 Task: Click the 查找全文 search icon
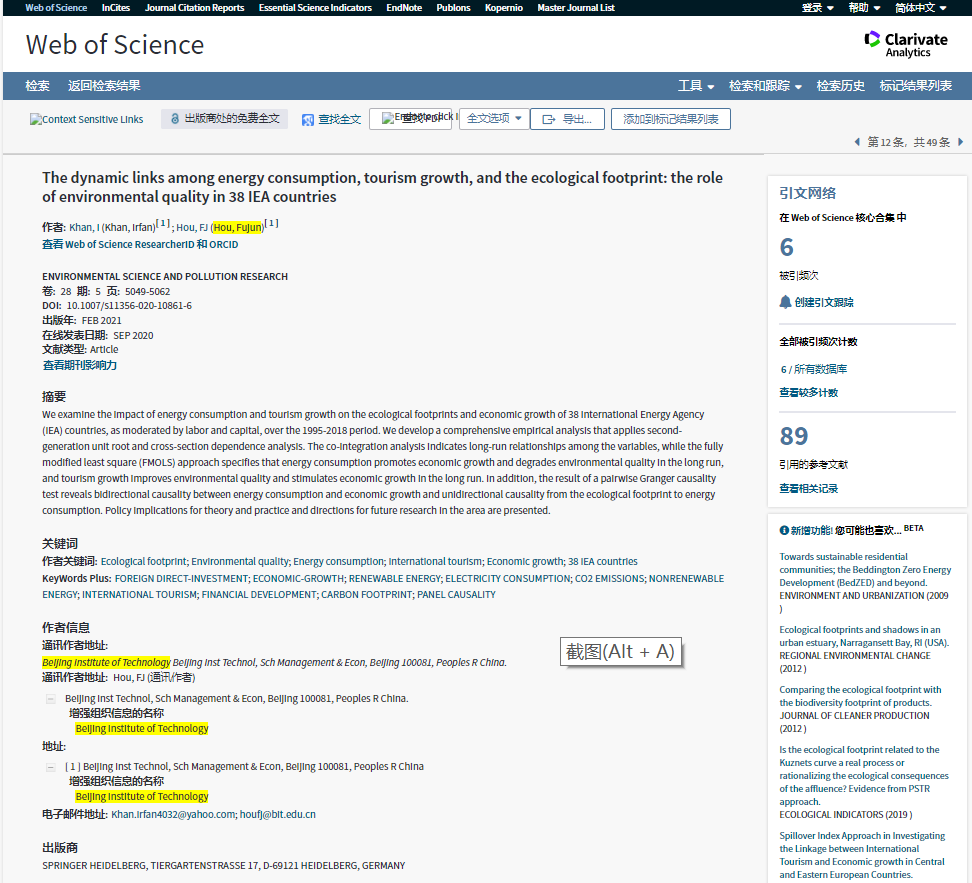pos(308,120)
